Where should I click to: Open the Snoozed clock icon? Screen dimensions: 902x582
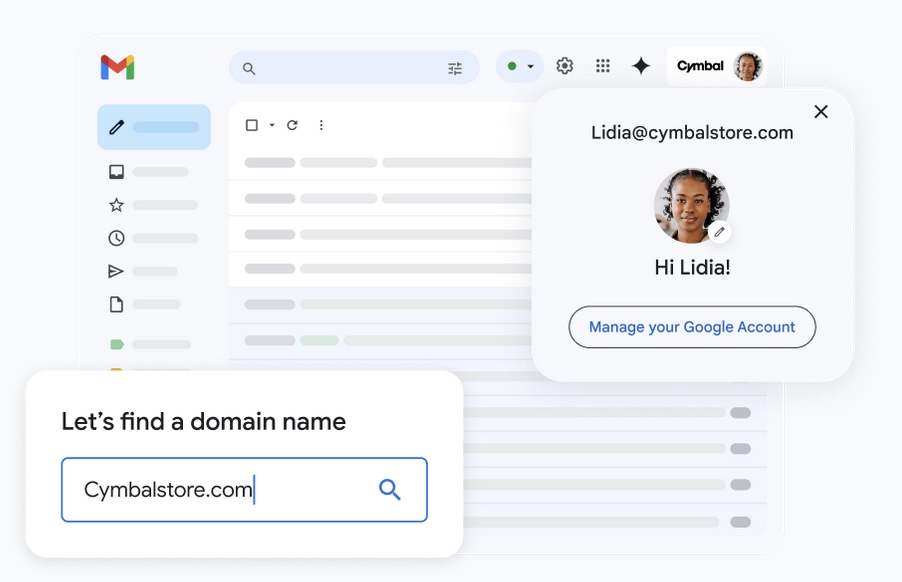point(116,238)
